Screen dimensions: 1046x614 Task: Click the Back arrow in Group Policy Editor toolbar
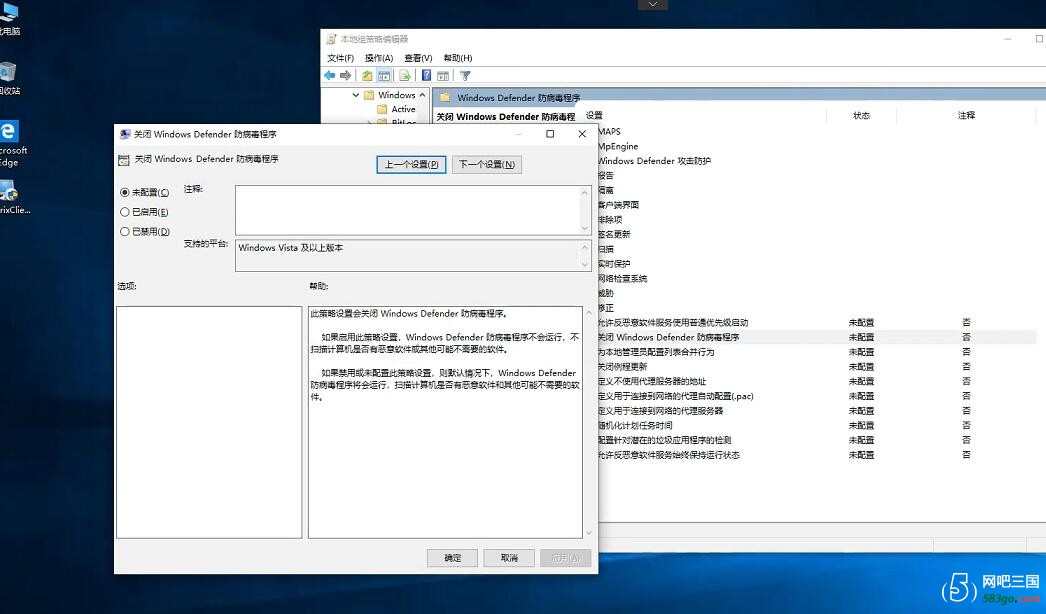click(330, 75)
